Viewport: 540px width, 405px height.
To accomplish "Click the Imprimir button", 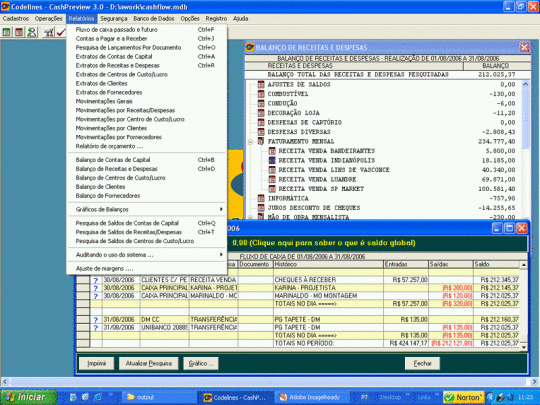I will click(96, 363).
